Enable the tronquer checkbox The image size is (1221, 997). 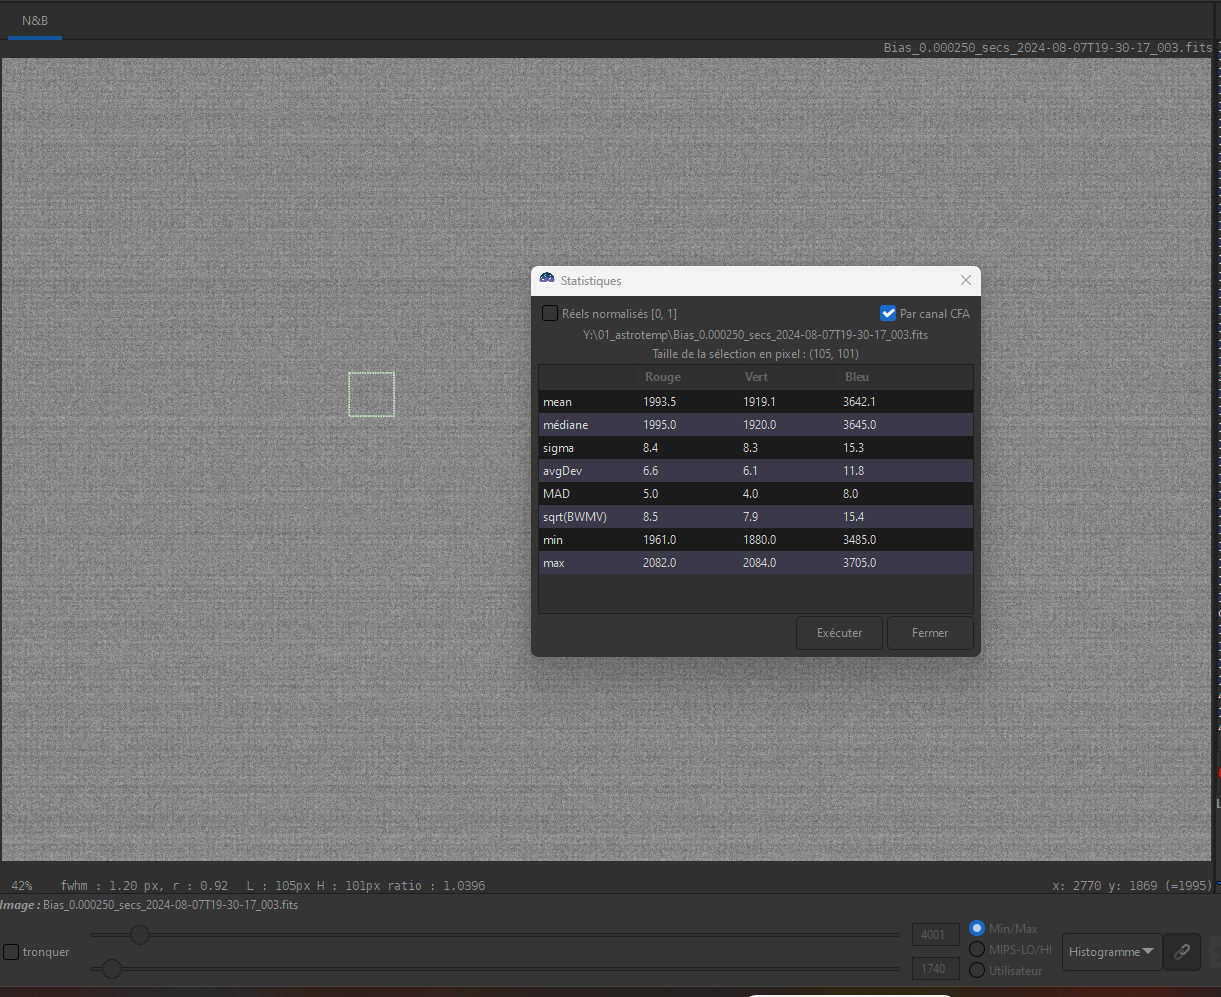[x=11, y=952]
